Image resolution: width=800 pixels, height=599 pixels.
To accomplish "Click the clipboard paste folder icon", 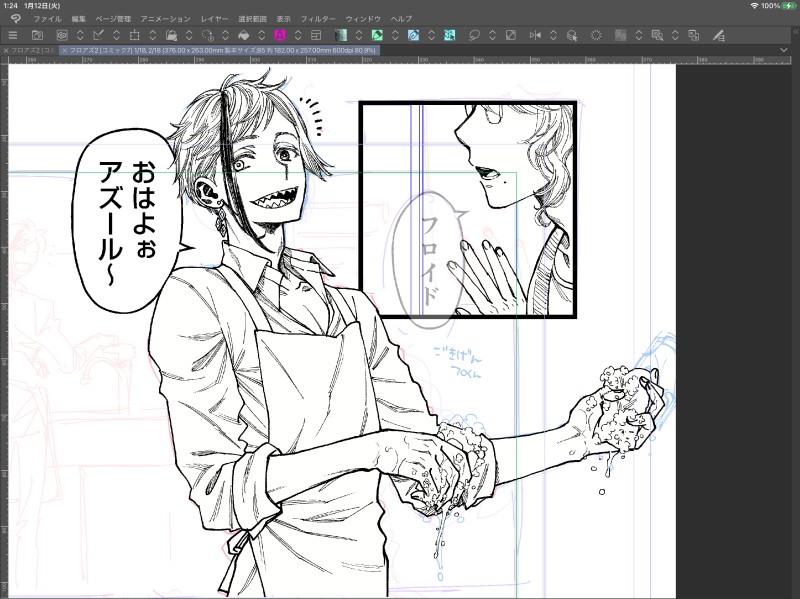I will (x=171, y=35).
